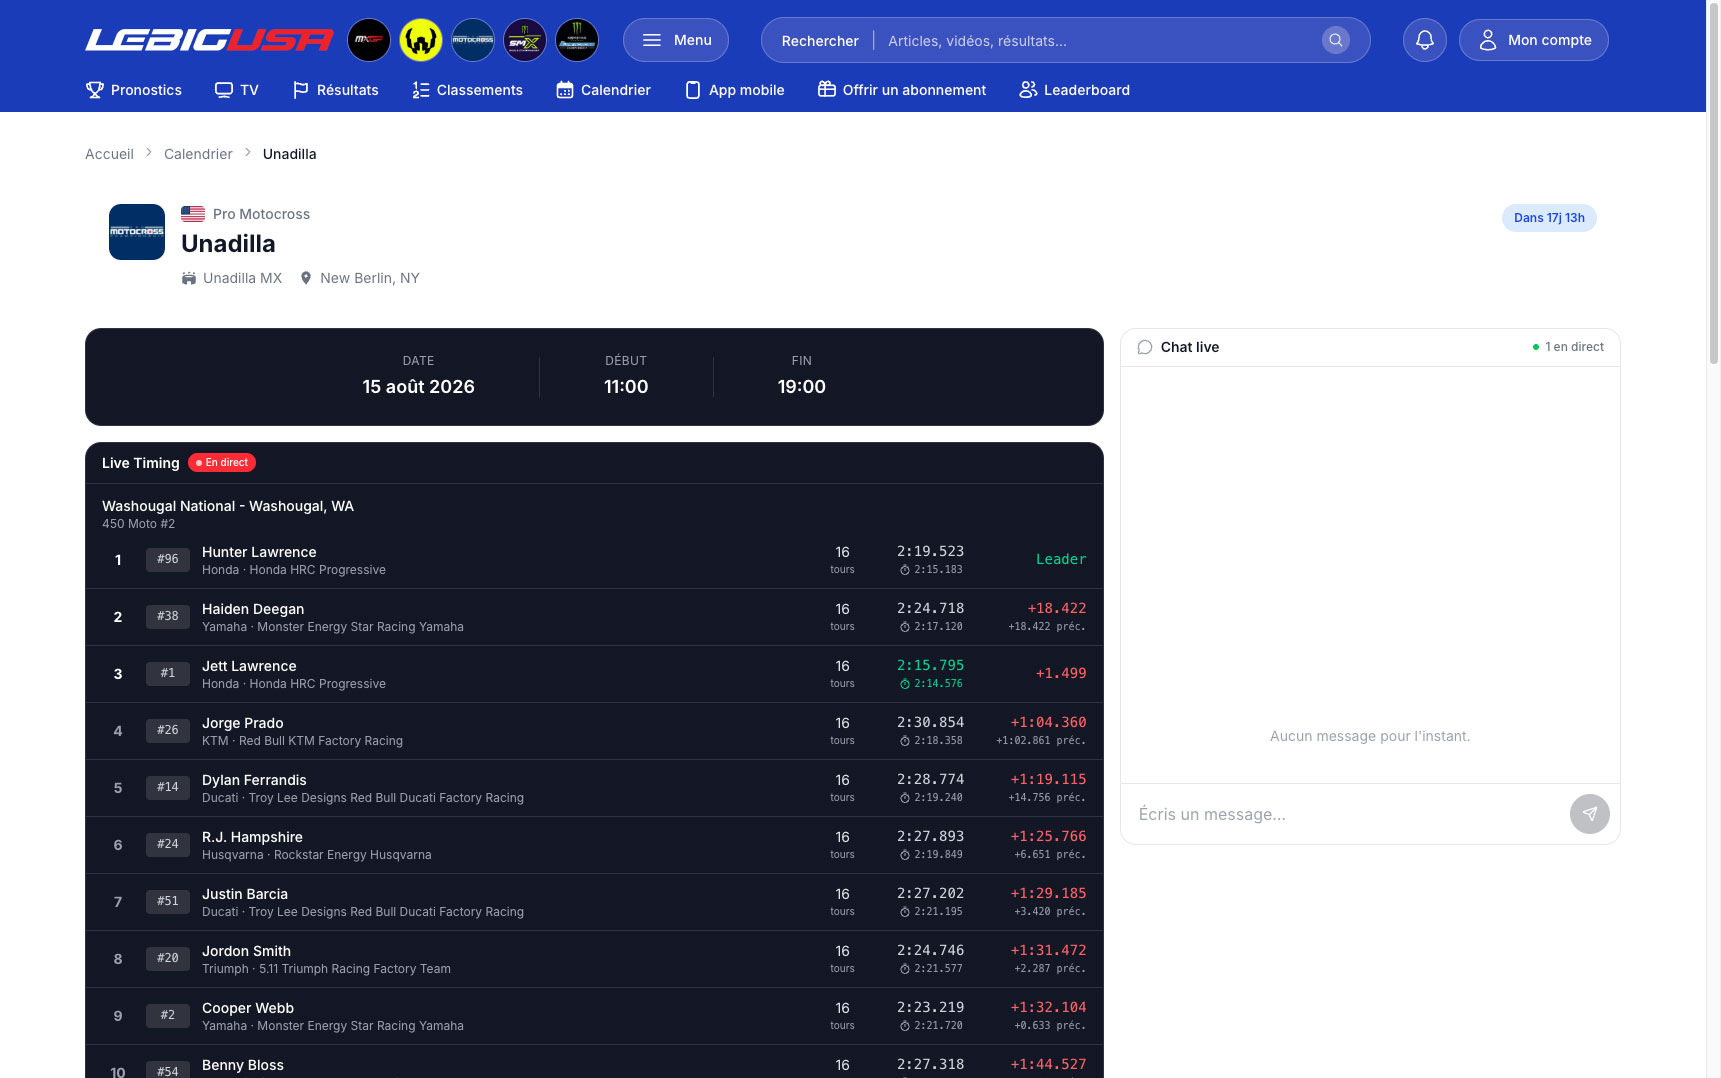Send the chat message with arrow button

(1590, 814)
